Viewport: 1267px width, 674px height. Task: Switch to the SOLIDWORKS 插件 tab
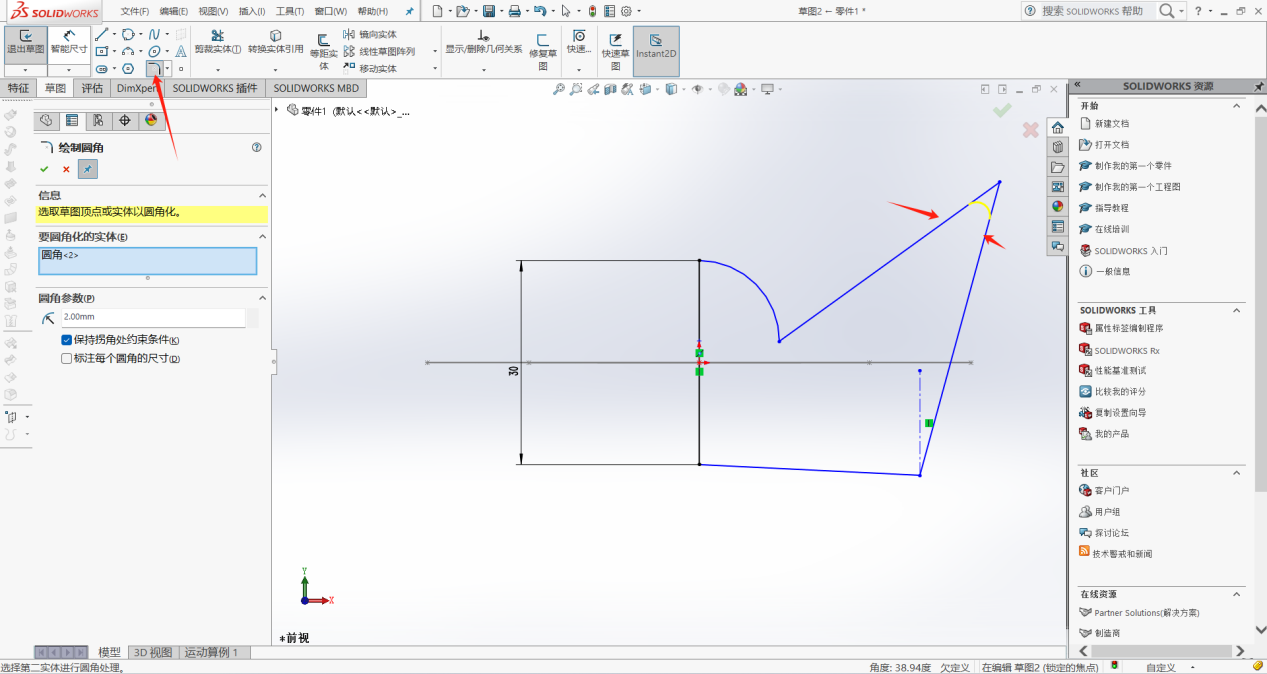pyautogui.click(x=215, y=88)
